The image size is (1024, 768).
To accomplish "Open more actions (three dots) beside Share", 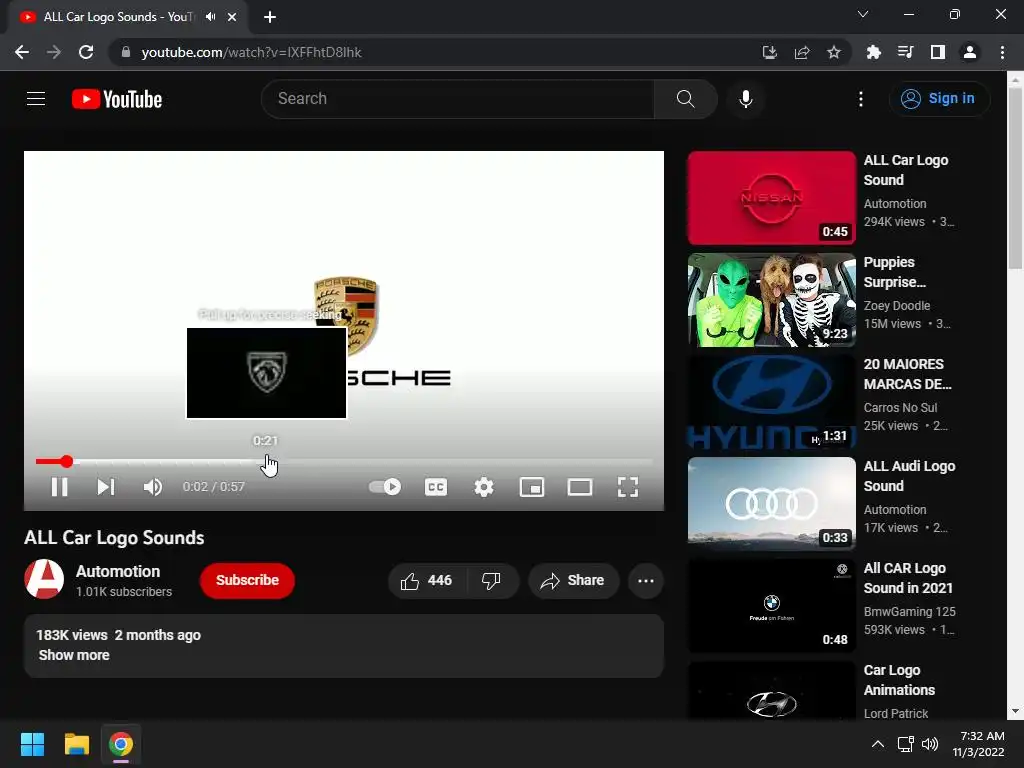I will tap(646, 581).
